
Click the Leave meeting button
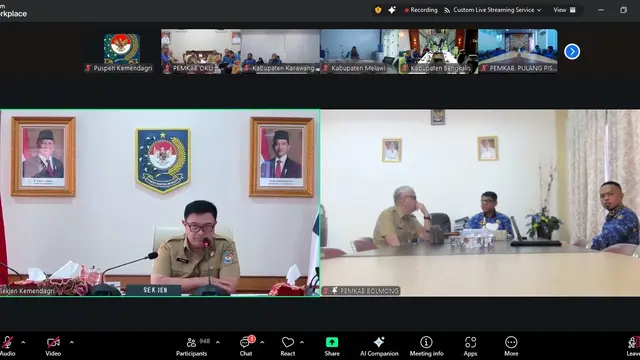point(633,346)
